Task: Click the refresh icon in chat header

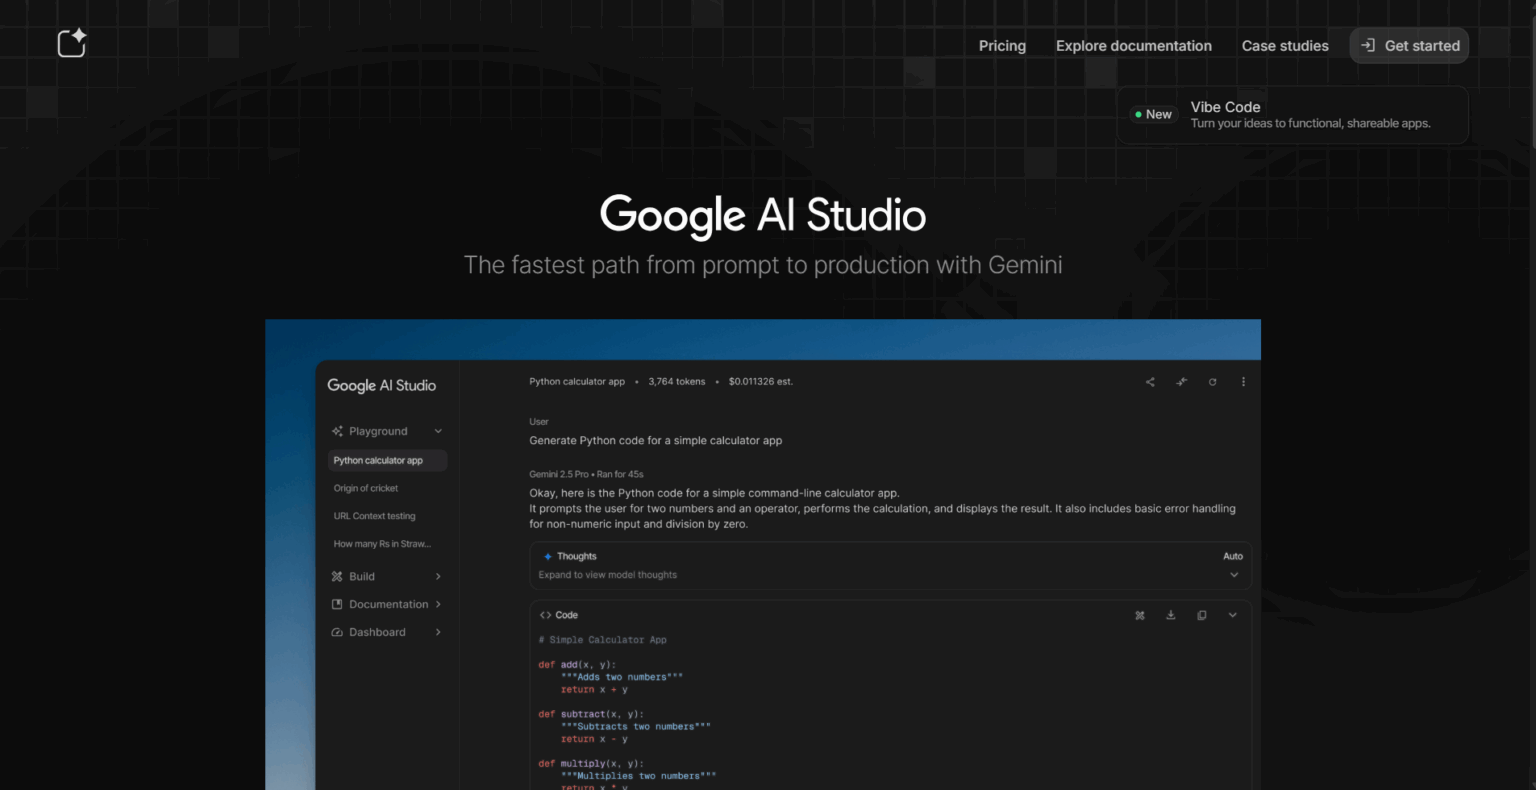Action: tap(1212, 382)
